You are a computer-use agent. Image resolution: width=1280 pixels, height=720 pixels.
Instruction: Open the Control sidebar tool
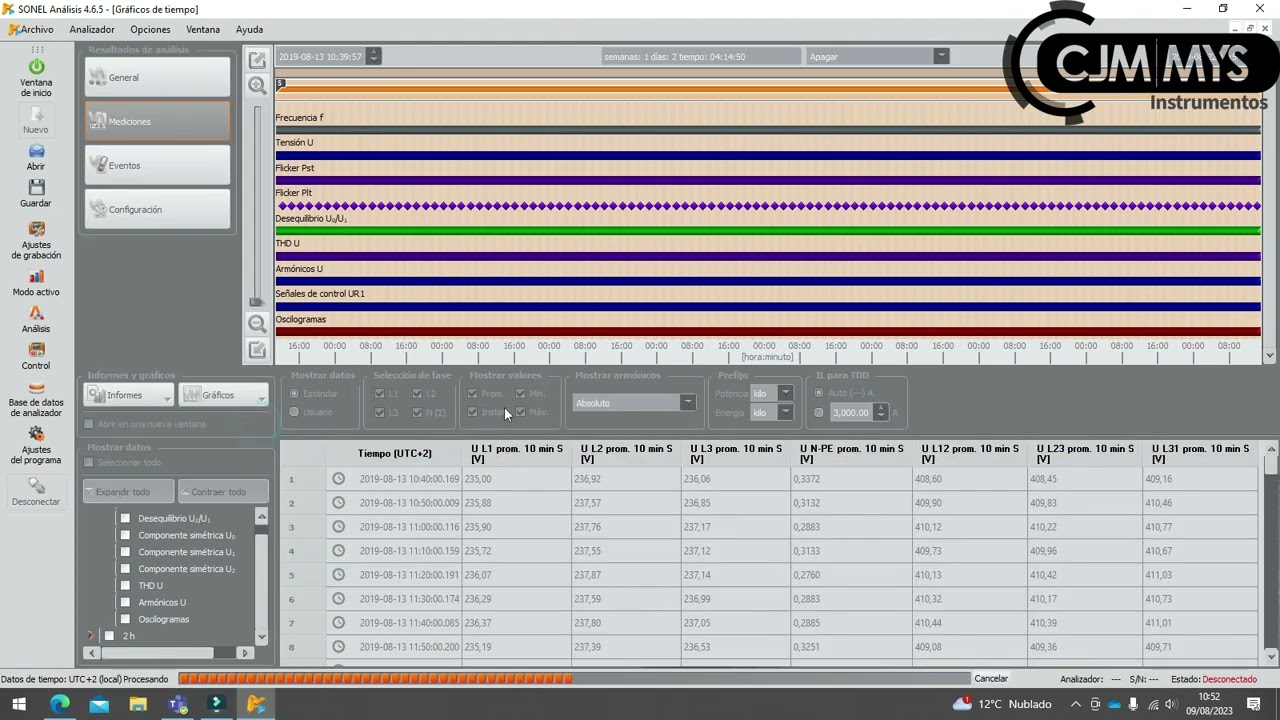coord(36,356)
